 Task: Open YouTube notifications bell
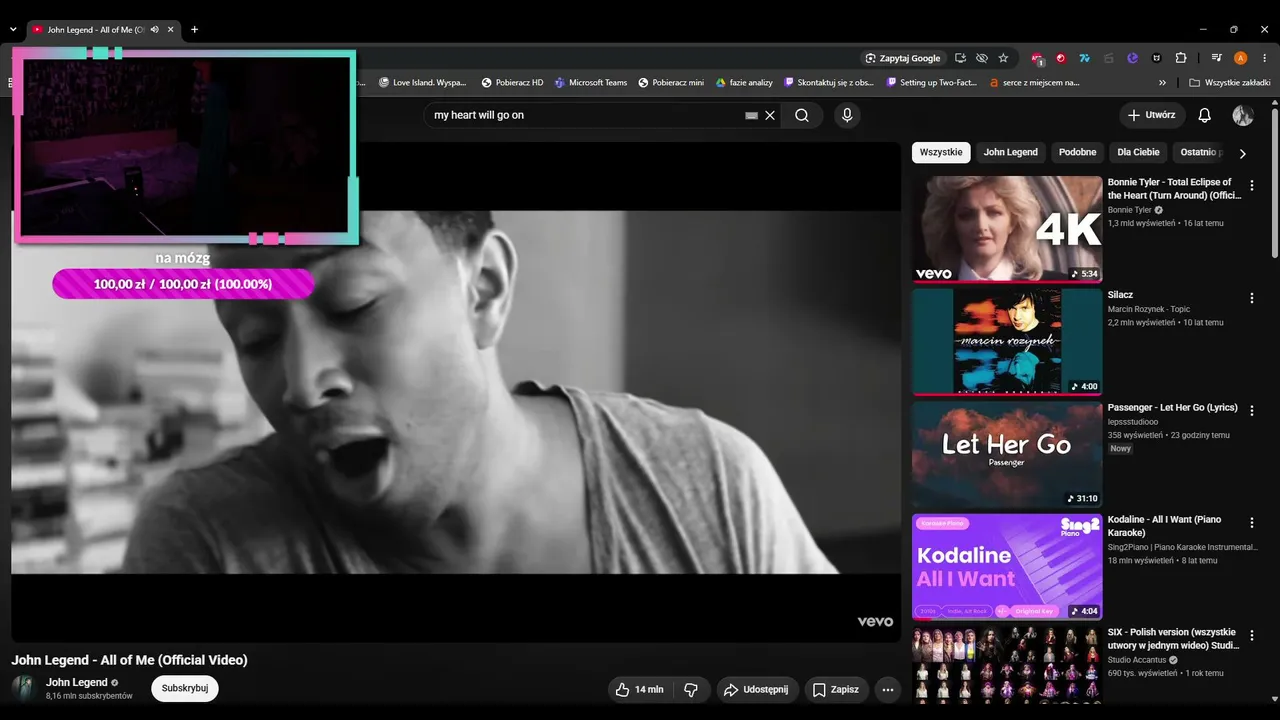click(1204, 115)
